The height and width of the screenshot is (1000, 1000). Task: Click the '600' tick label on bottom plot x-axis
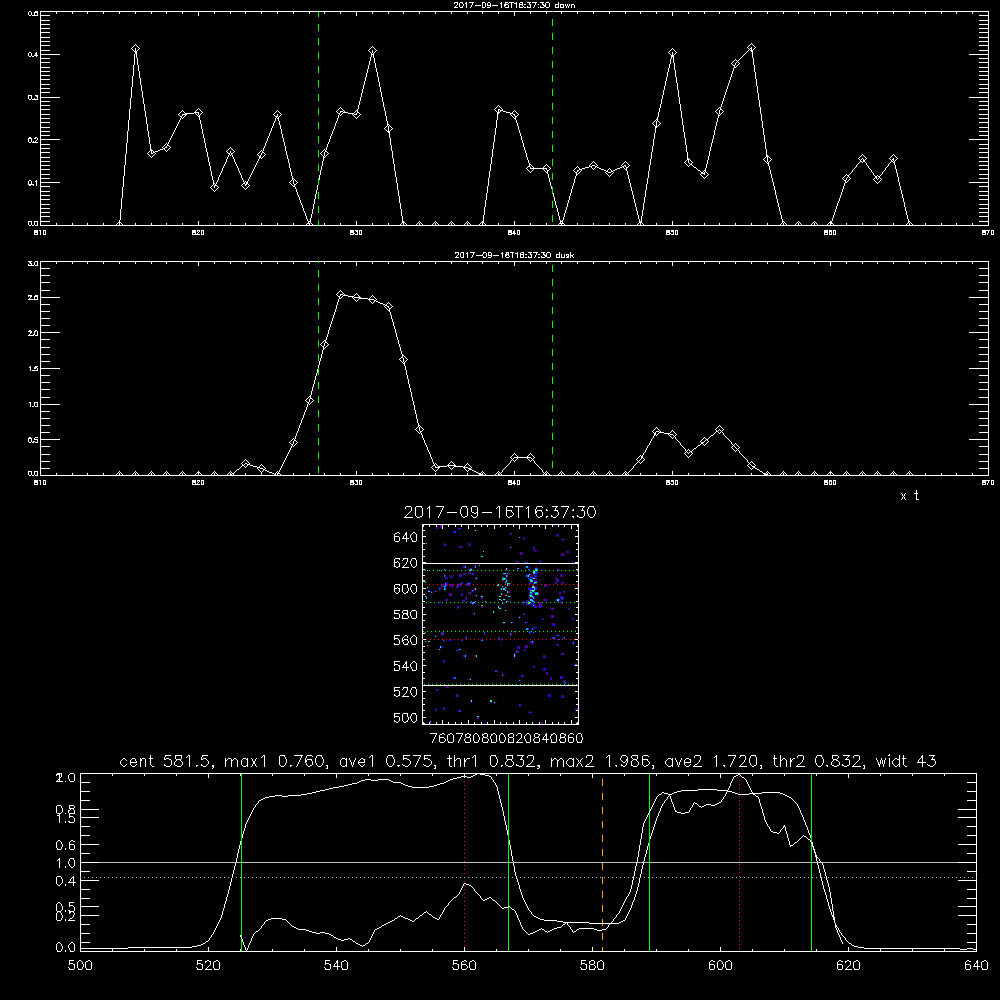pyautogui.click(x=721, y=966)
